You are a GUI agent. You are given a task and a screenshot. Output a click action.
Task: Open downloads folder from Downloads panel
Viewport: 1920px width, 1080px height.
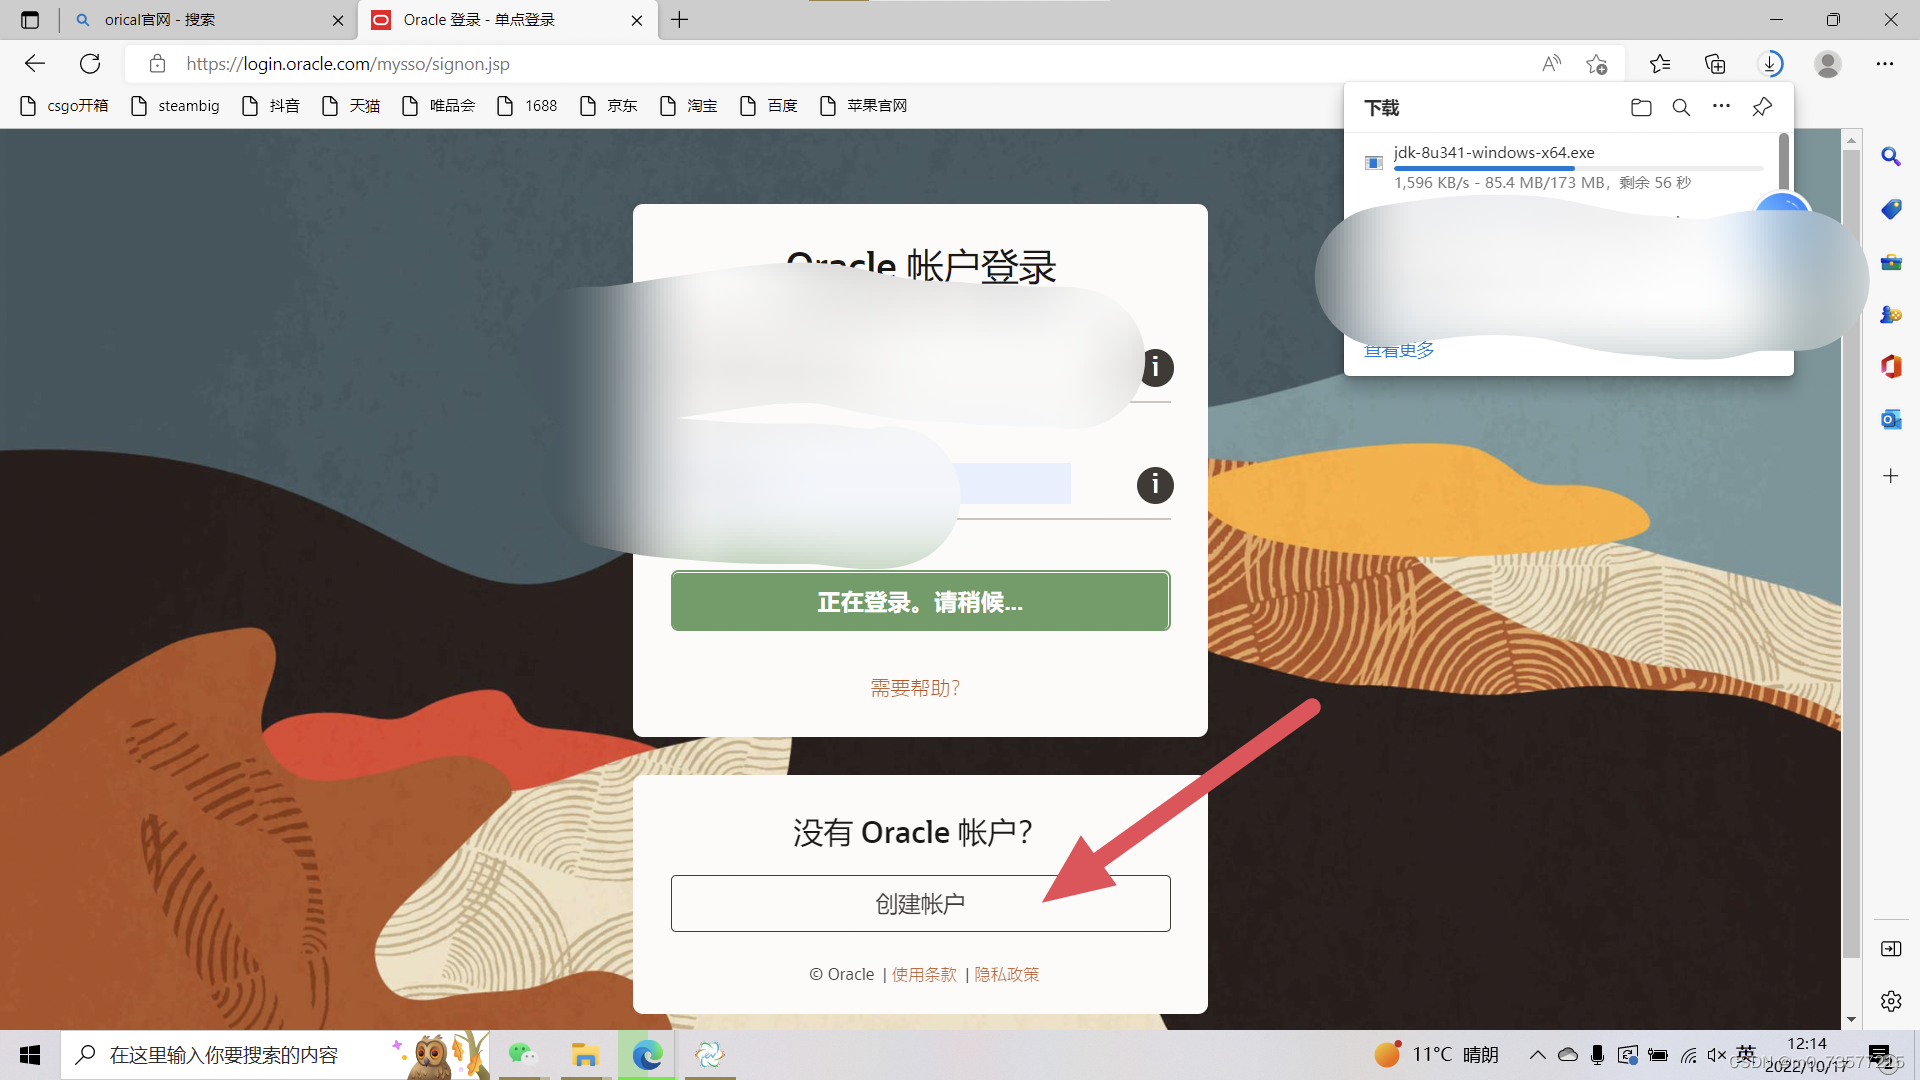pyautogui.click(x=1641, y=107)
